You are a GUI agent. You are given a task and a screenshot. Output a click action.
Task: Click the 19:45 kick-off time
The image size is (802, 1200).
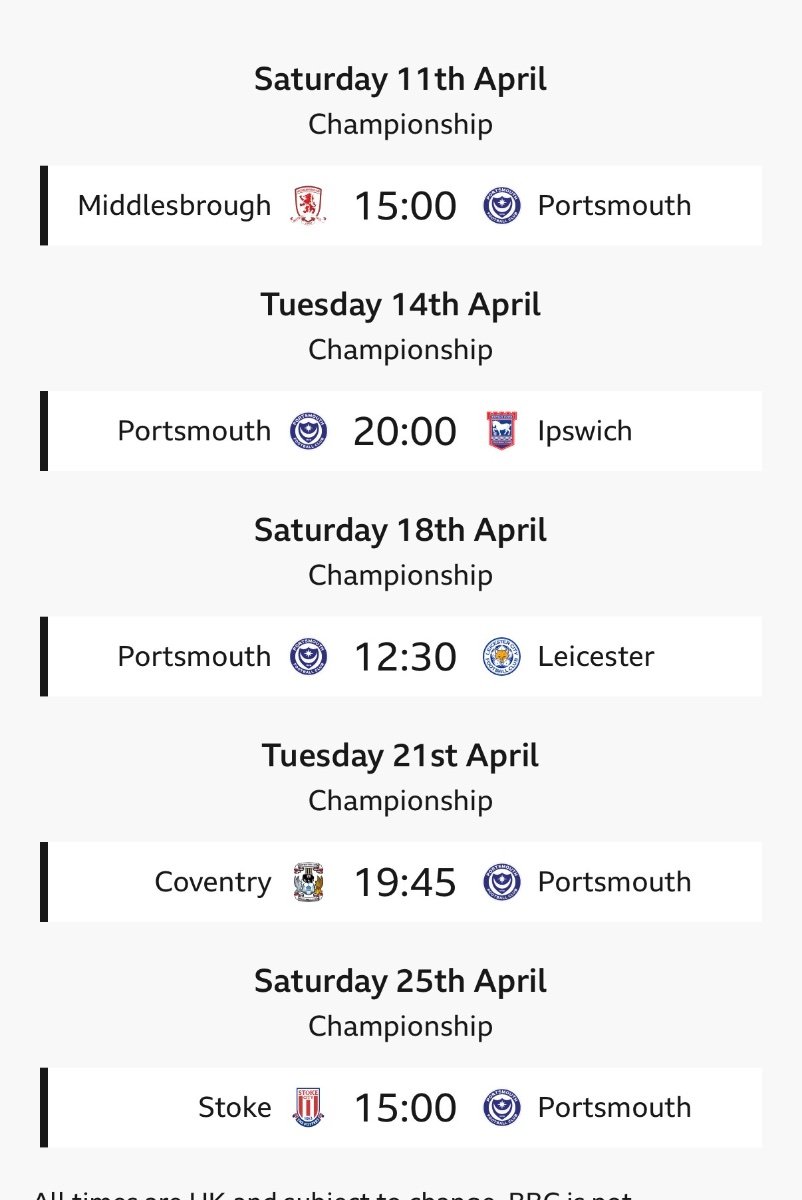click(x=405, y=882)
